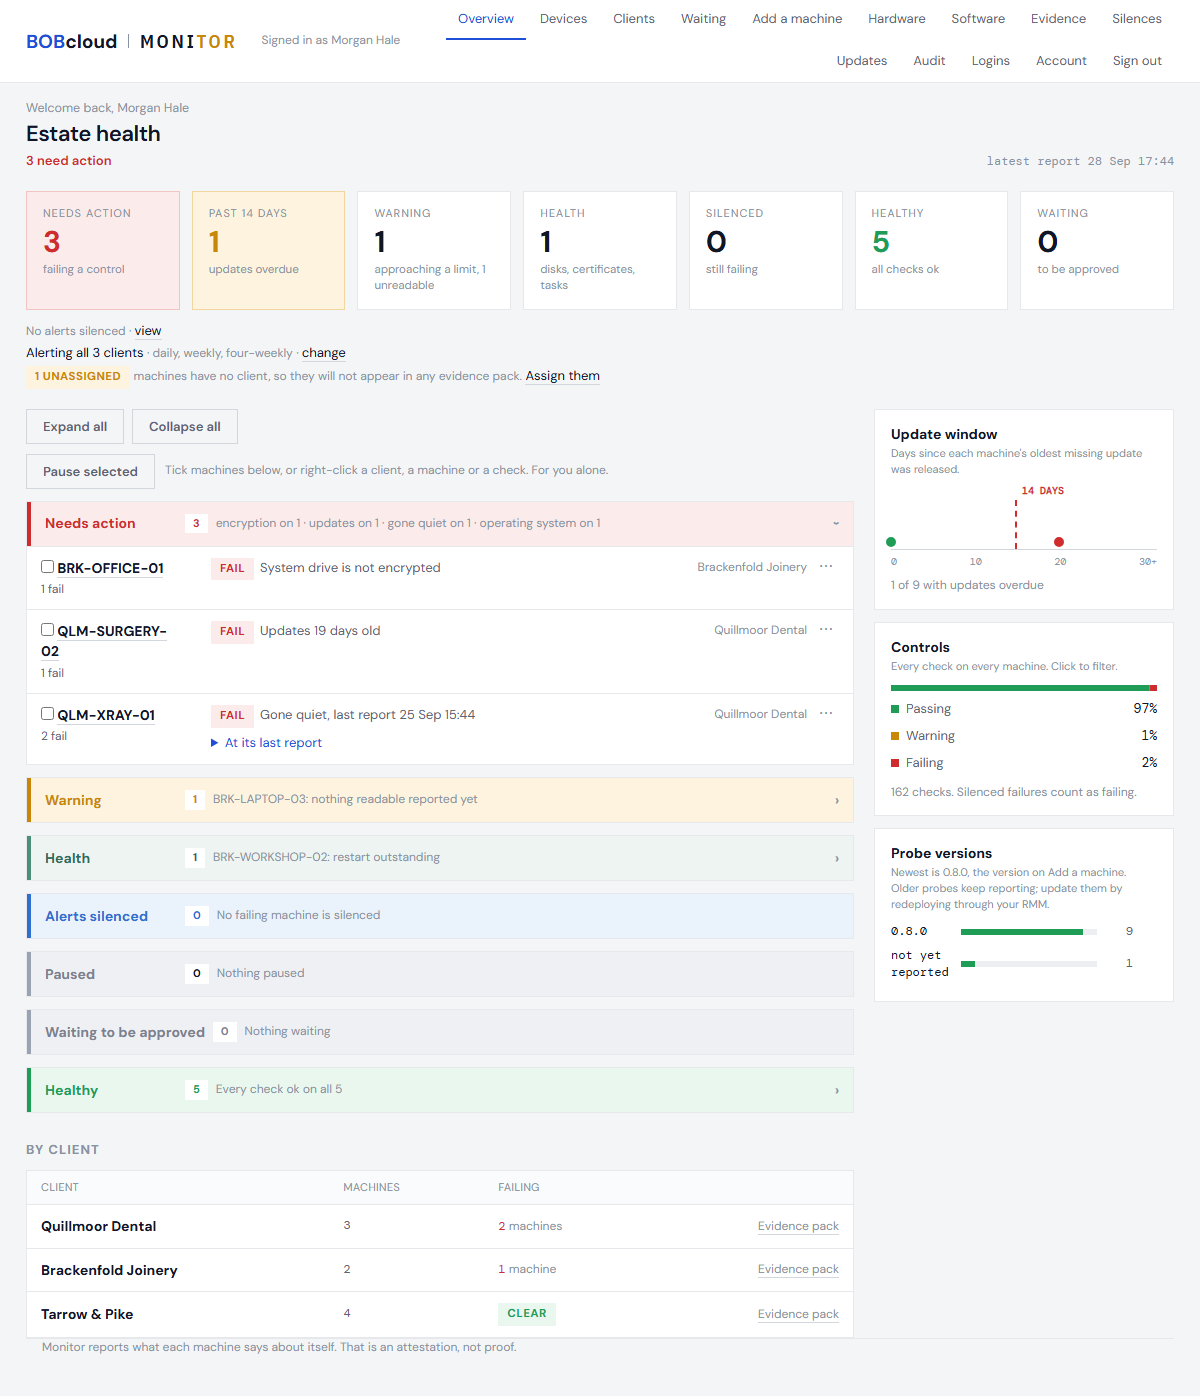
Task: Open the Devices tab
Action: tap(564, 19)
